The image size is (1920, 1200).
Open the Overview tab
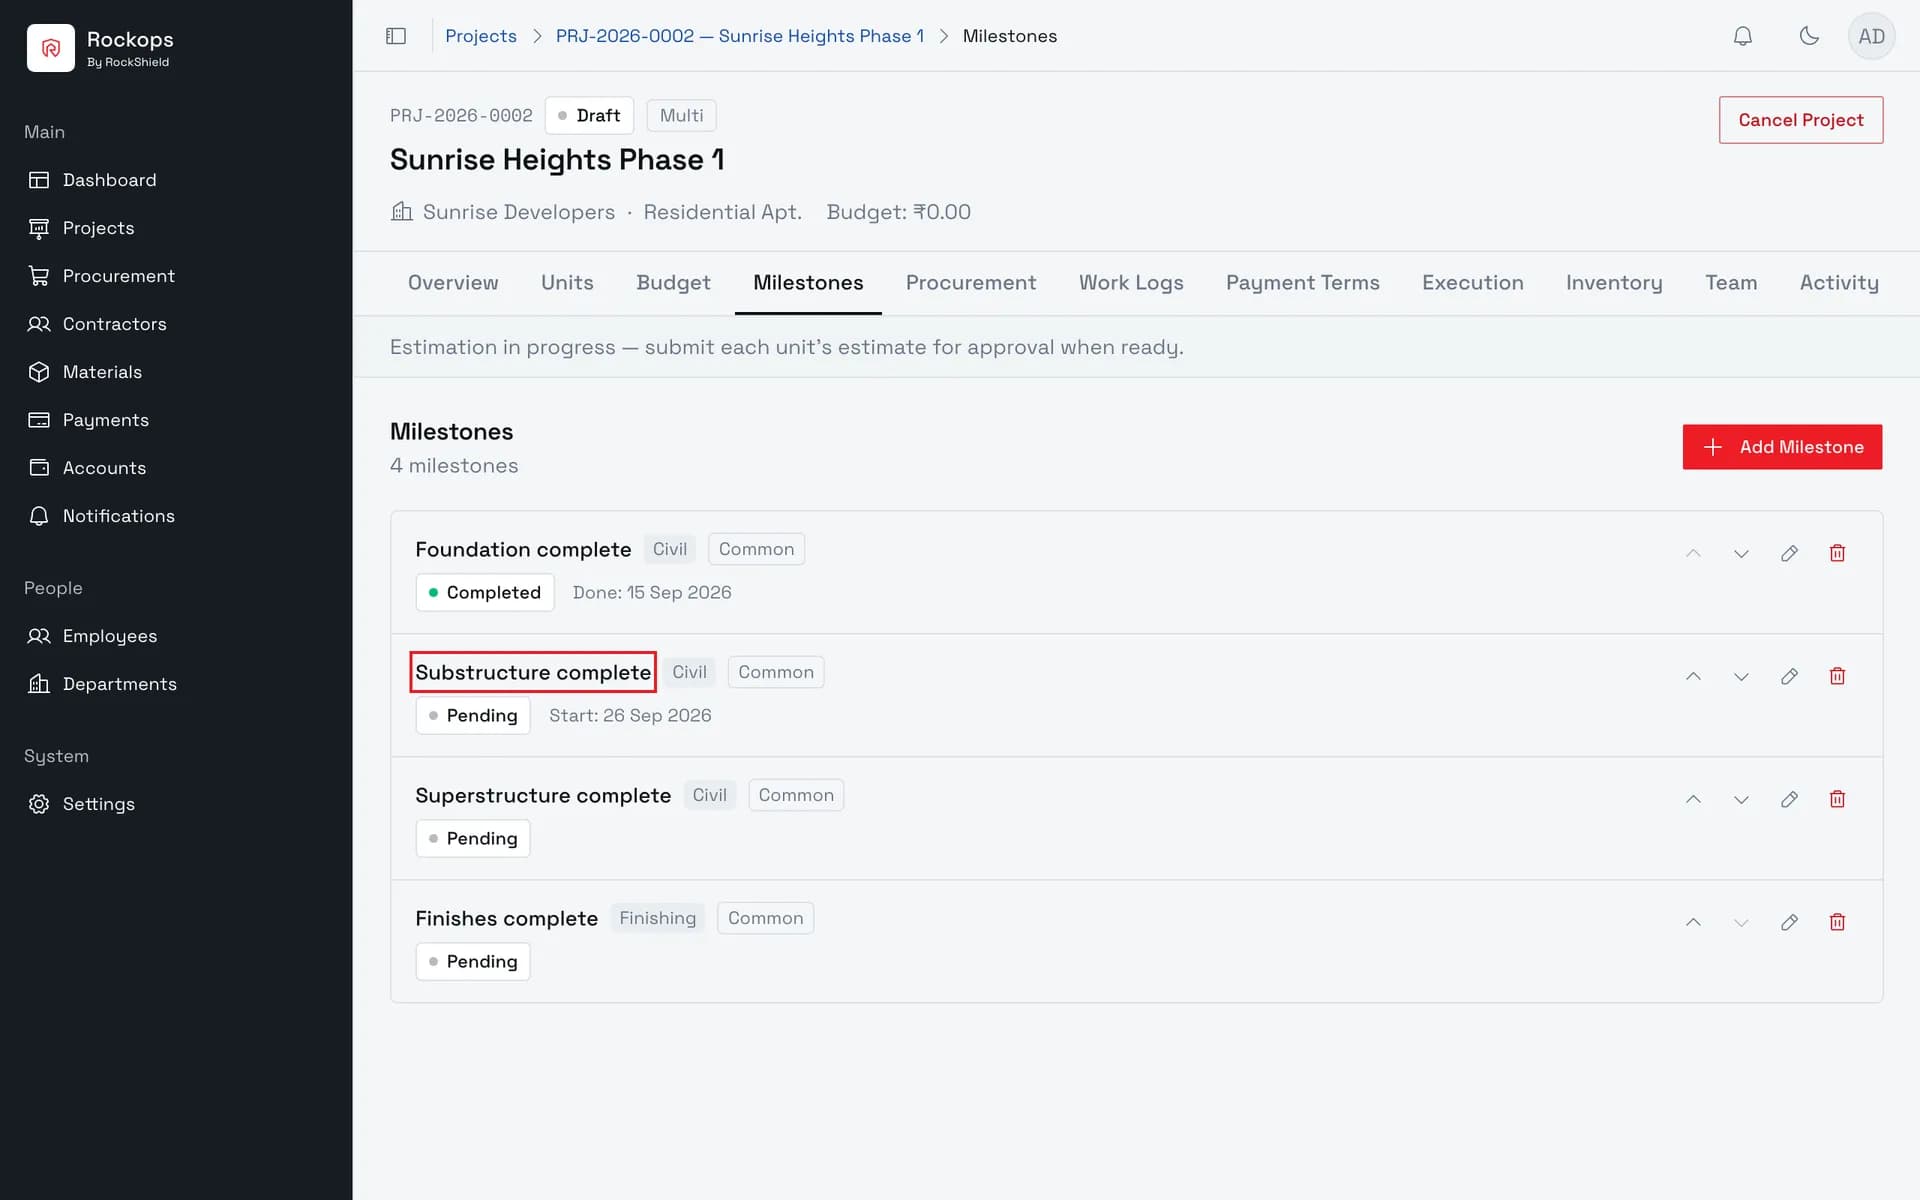453,283
